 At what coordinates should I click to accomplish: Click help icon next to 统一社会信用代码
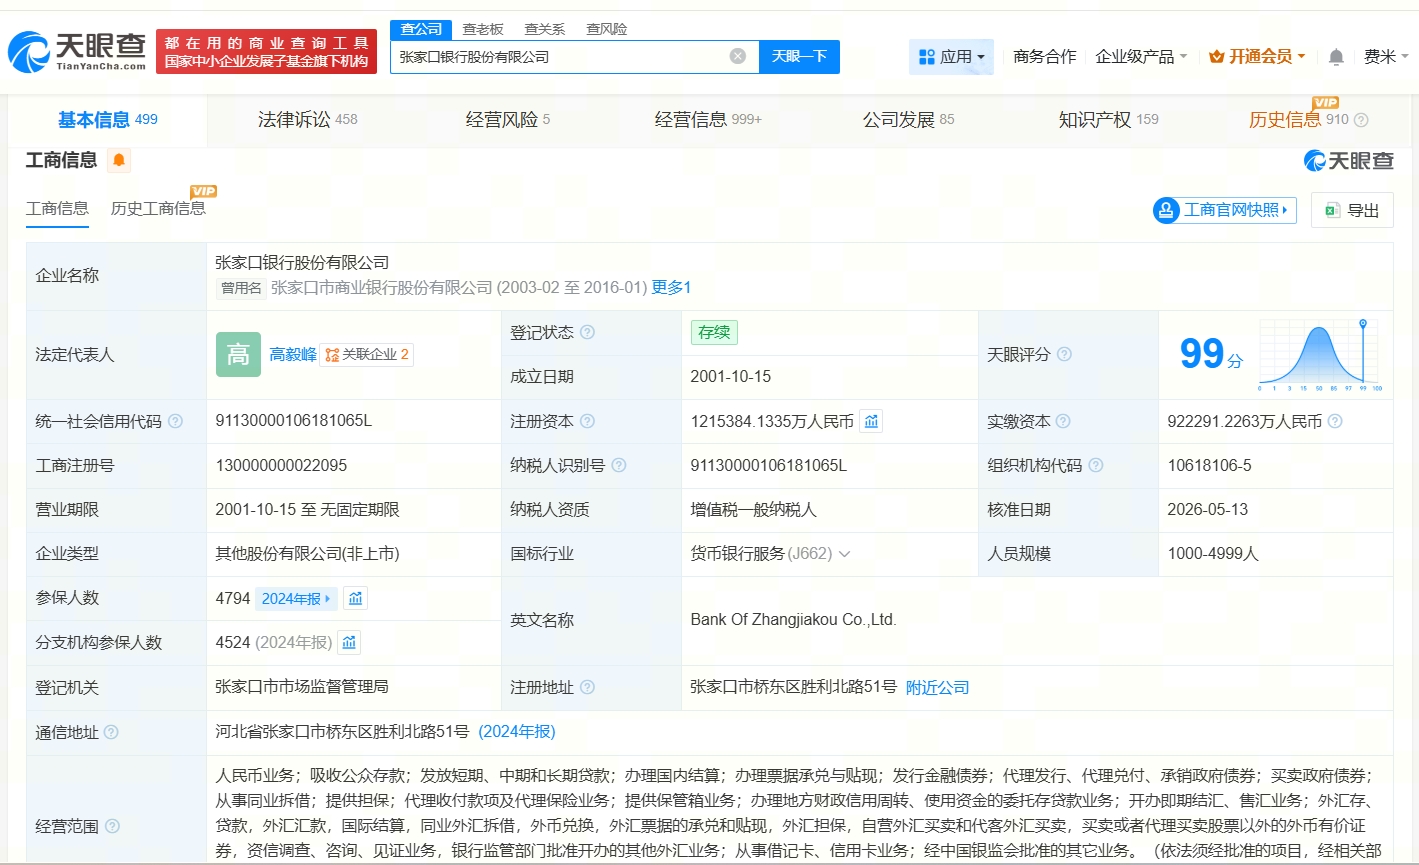pos(176,422)
